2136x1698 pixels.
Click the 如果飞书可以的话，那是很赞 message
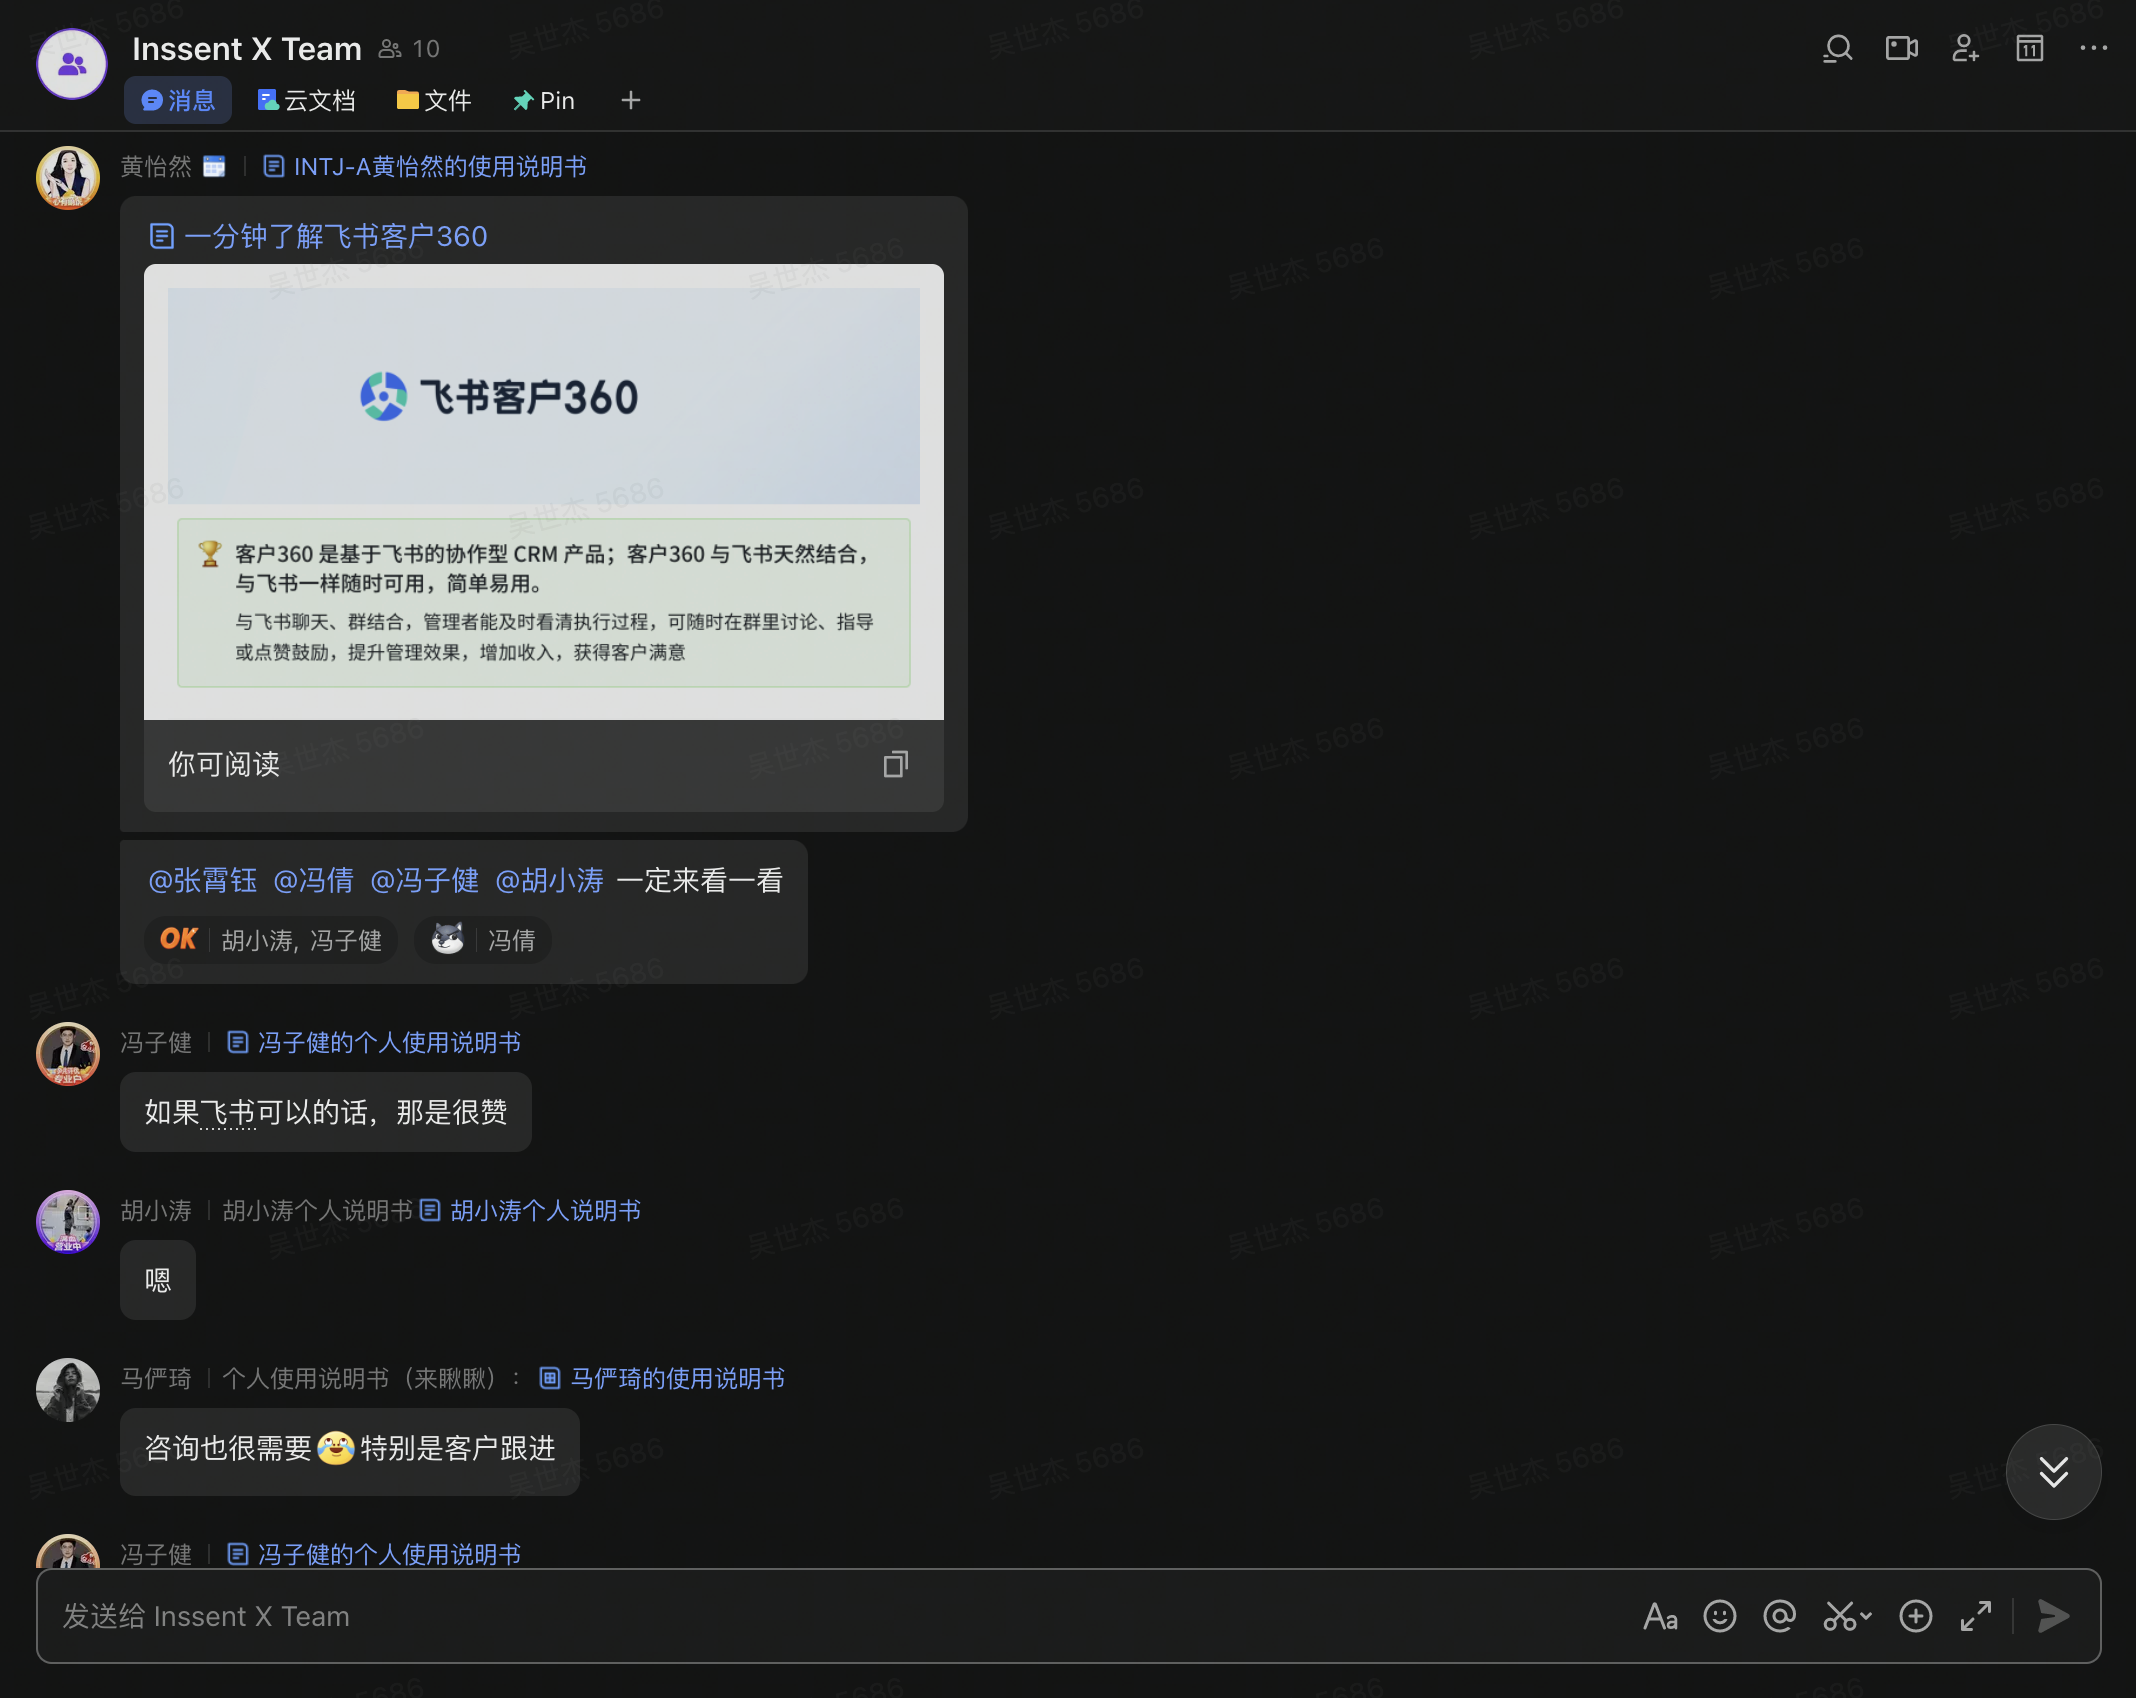[326, 1112]
